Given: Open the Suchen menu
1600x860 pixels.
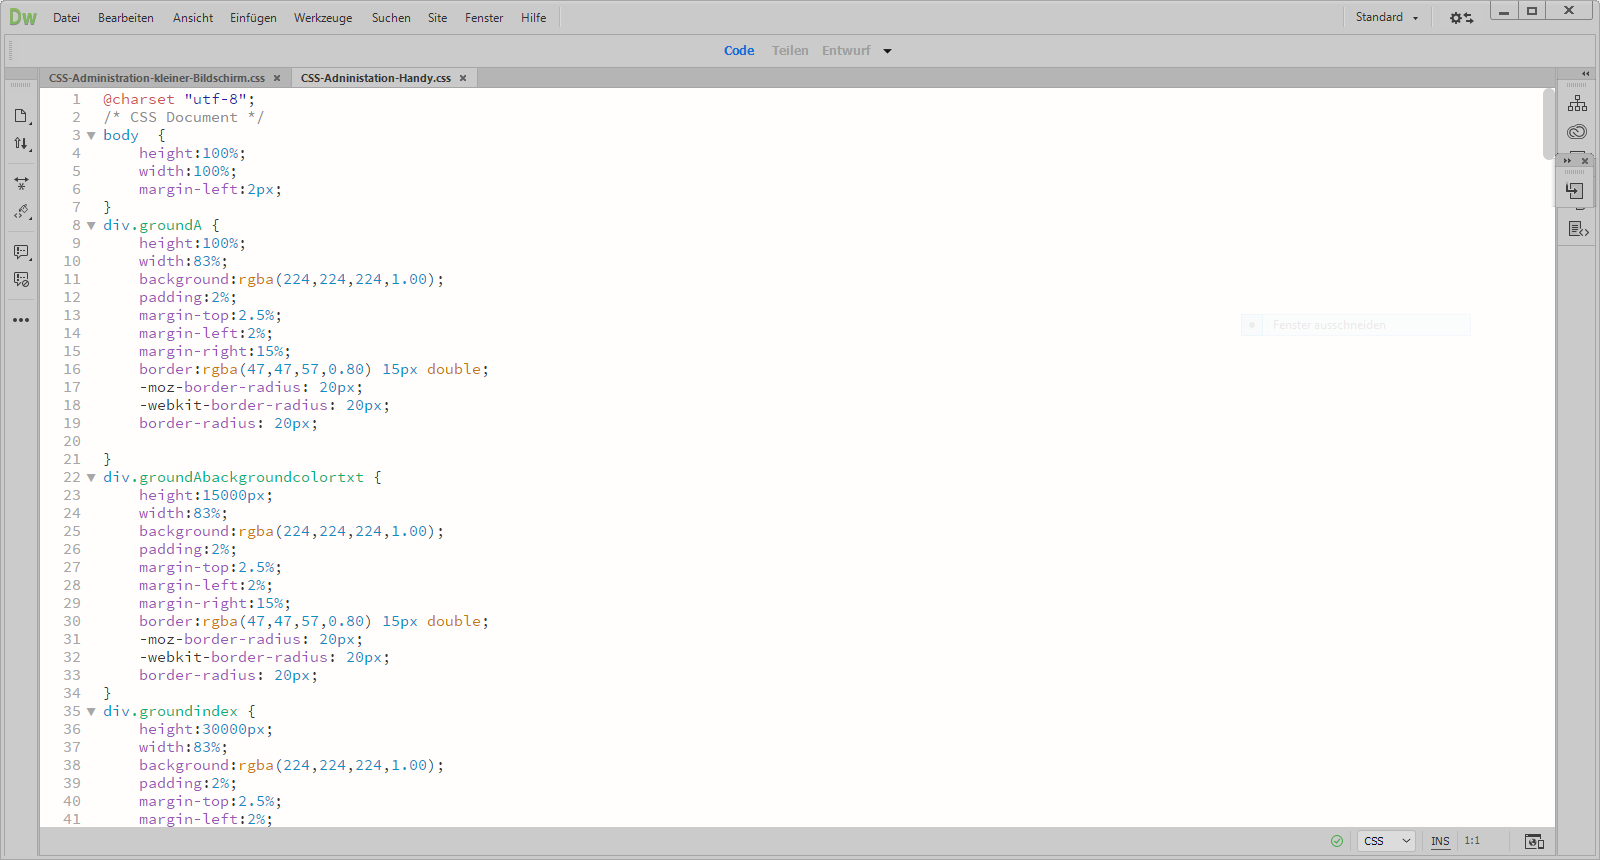Looking at the screenshot, I should [x=391, y=18].
